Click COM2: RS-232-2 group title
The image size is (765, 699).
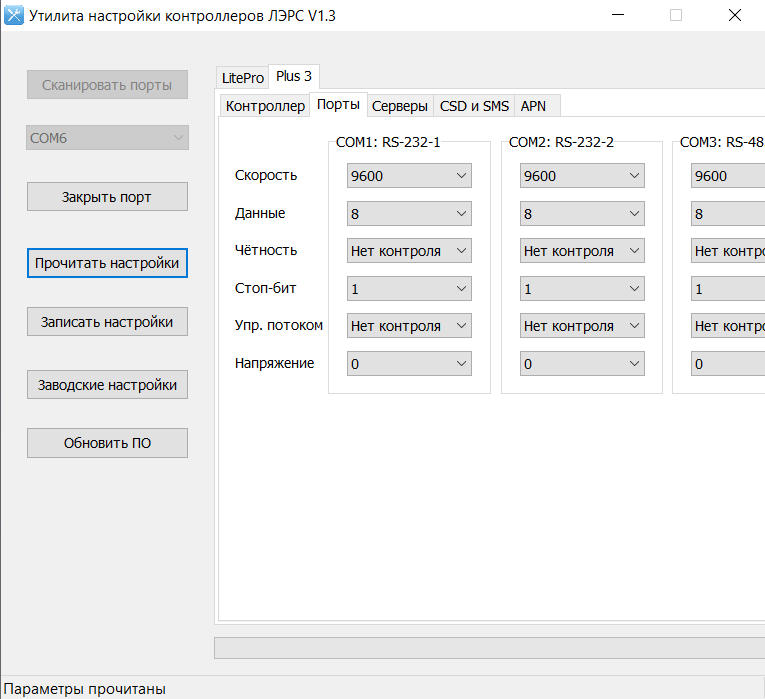click(561, 142)
